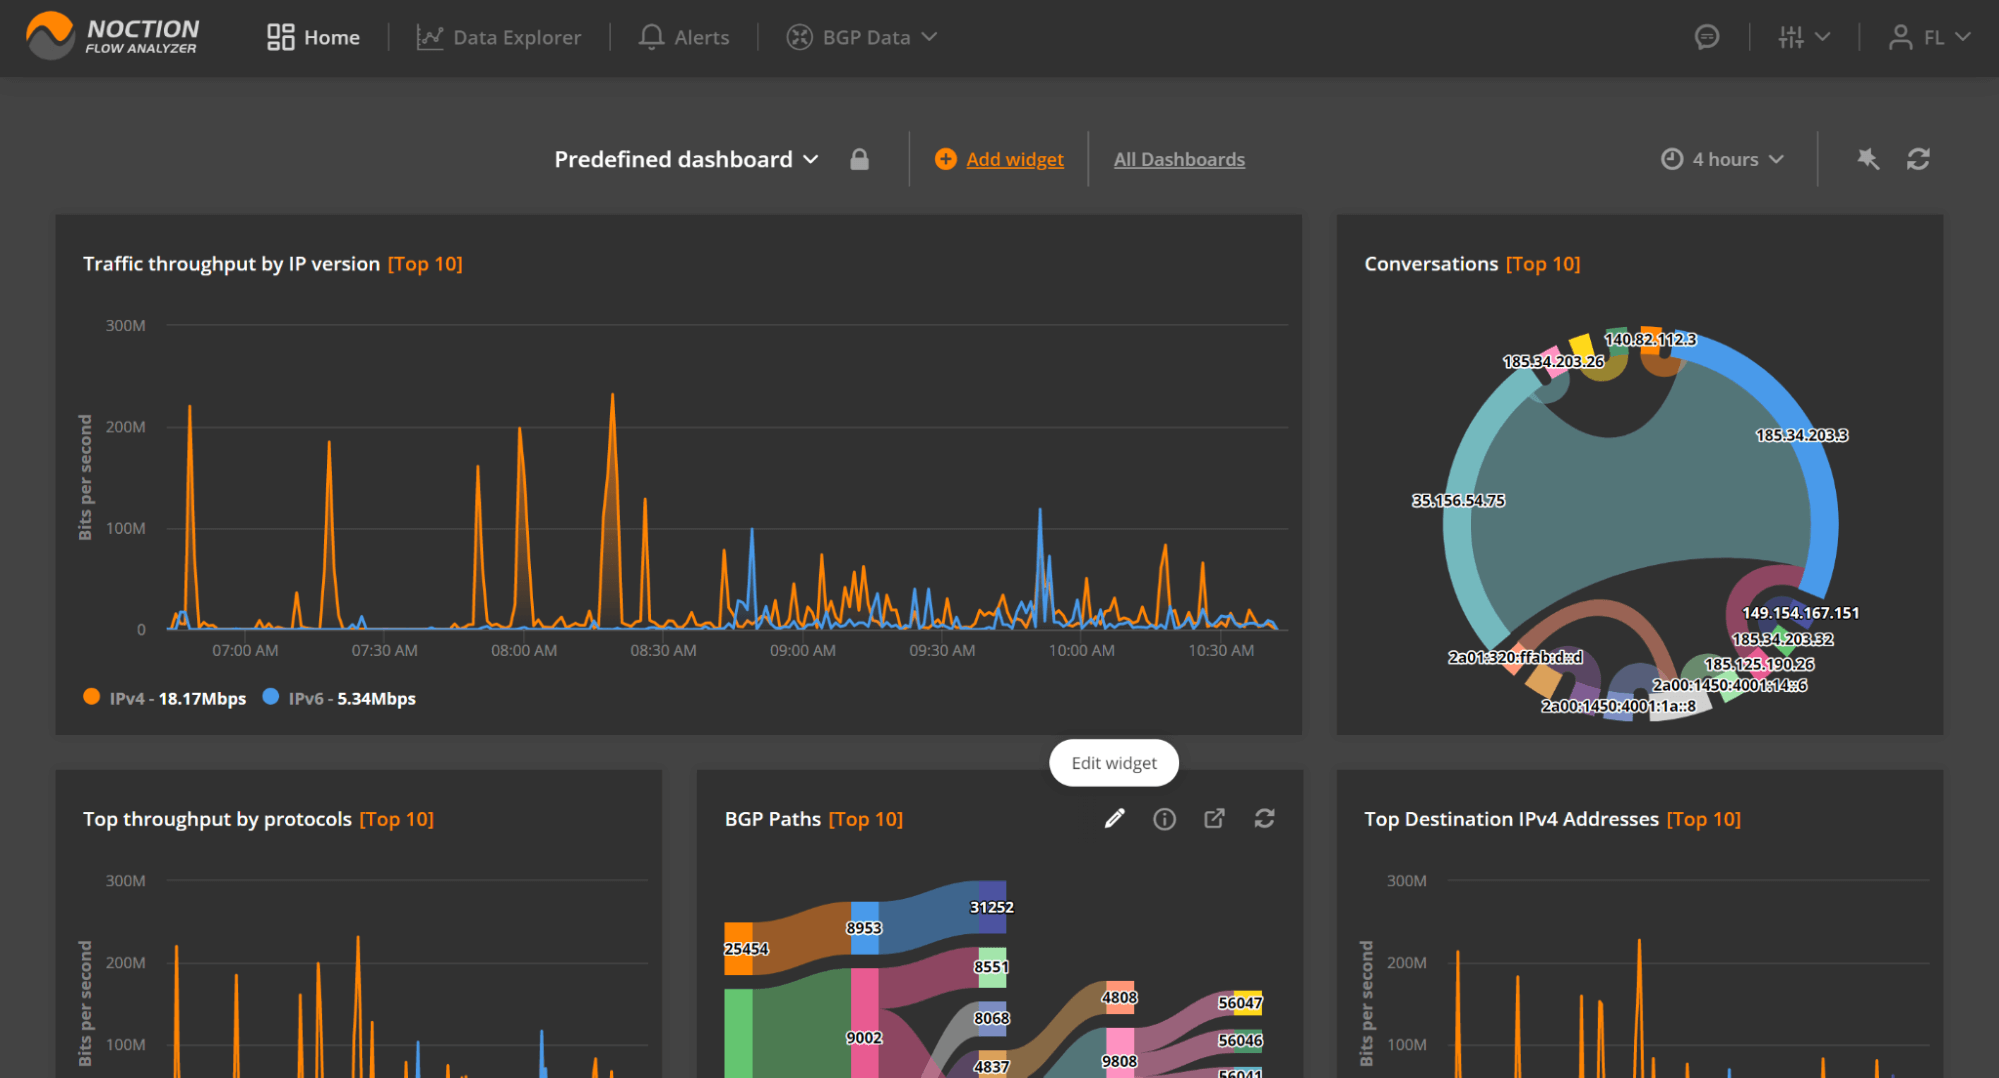Screen dimensions: 1999x1078
Task: Click AS 8953 node in BGP Paths
Action: pyautogui.click(x=864, y=928)
